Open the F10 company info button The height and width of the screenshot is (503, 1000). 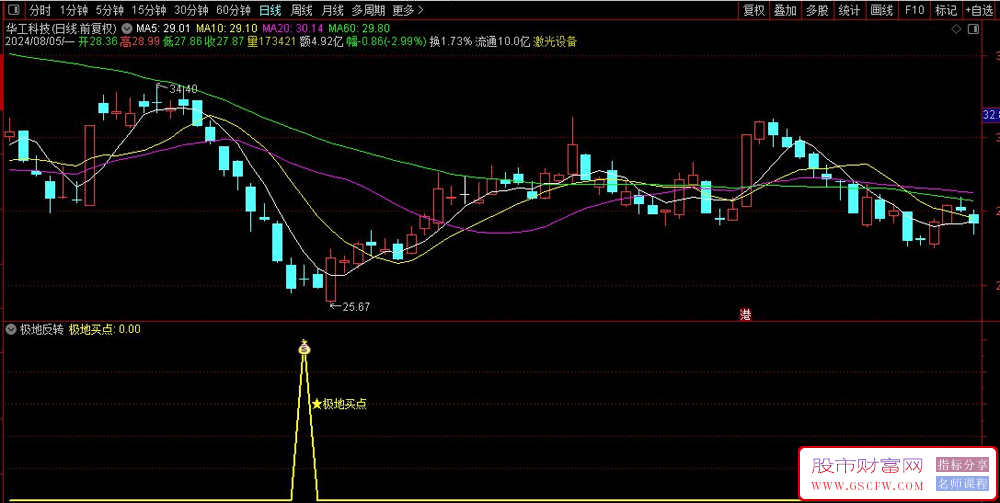coord(914,10)
